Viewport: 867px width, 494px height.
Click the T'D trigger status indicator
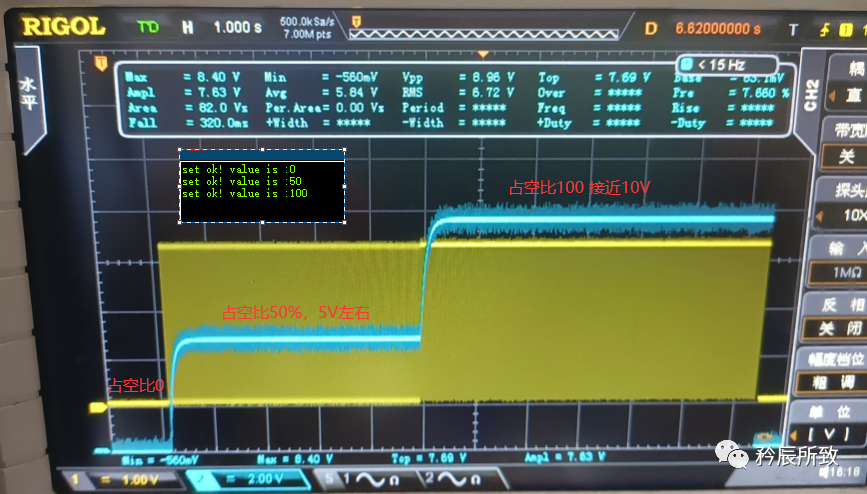click(149, 27)
